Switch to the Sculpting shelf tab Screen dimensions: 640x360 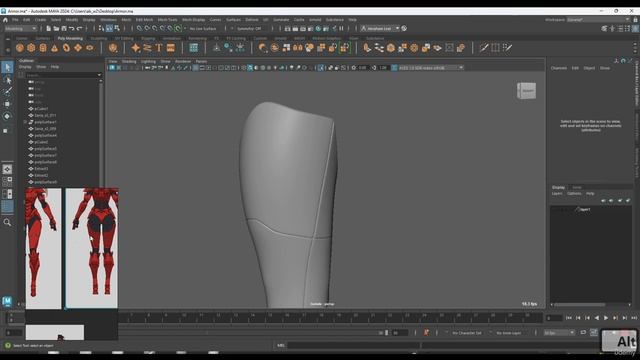(99, 38)
